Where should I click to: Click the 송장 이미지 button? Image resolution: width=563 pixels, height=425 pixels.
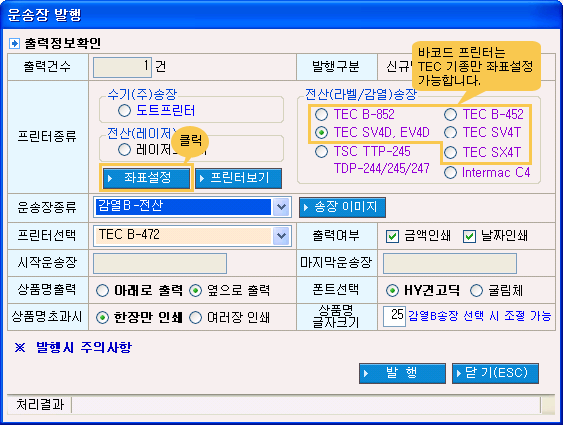342,207
